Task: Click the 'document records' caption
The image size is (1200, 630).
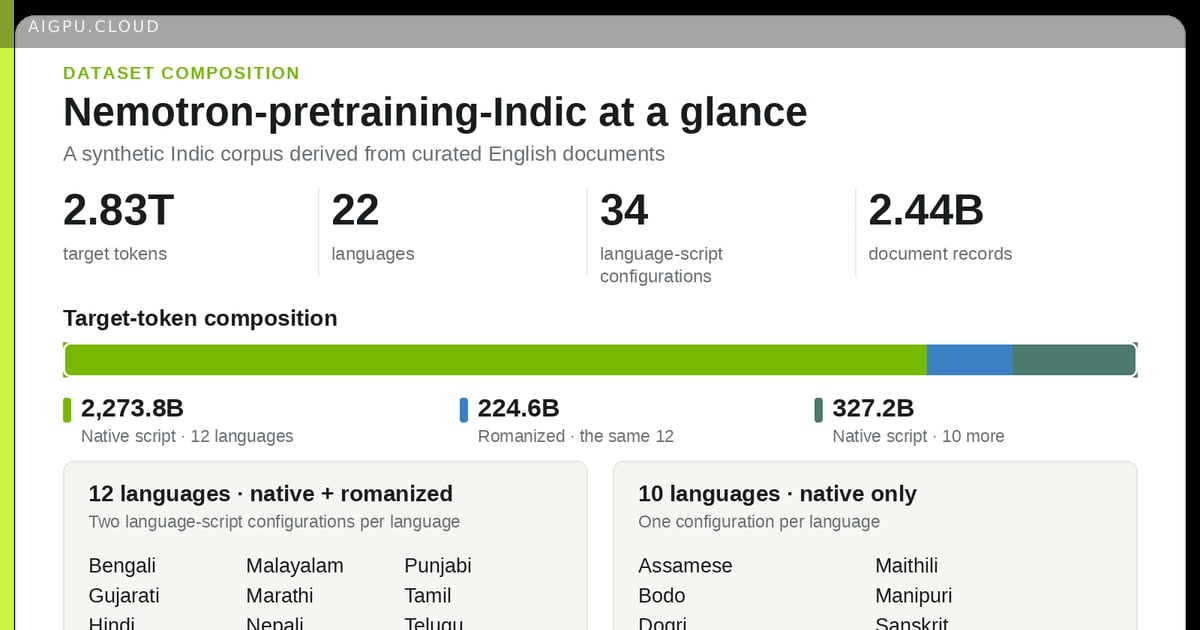Action: pyautogui.click(x=940, y=254)
